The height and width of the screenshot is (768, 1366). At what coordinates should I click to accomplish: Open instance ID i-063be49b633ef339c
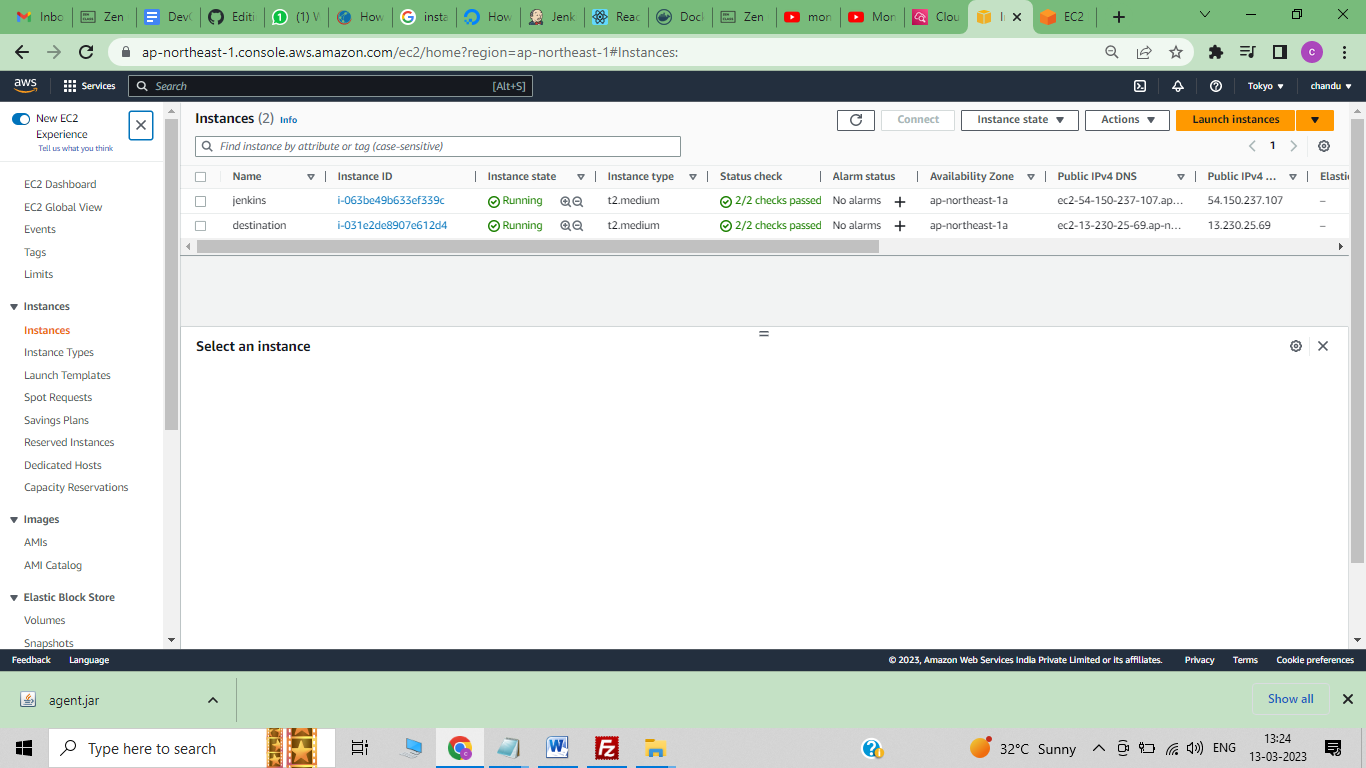(x=391, y=200)
